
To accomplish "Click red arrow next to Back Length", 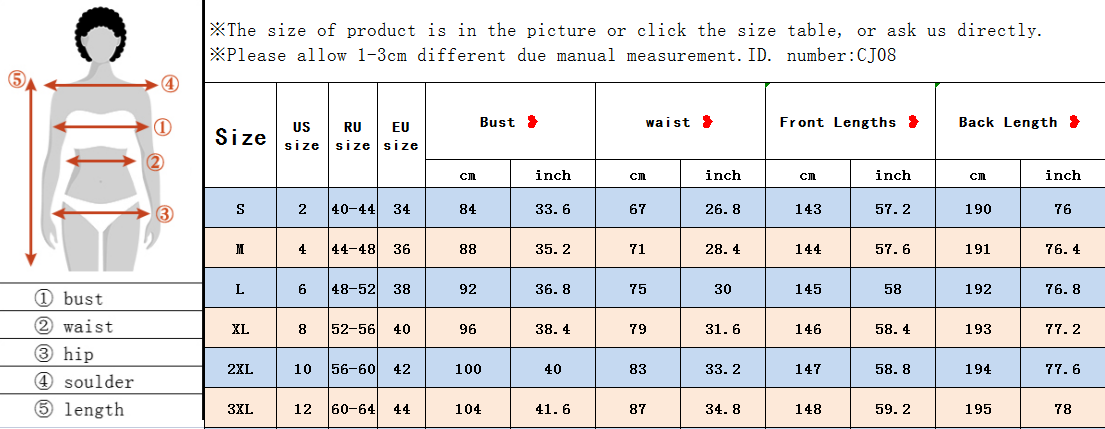I will (1074, 122).
